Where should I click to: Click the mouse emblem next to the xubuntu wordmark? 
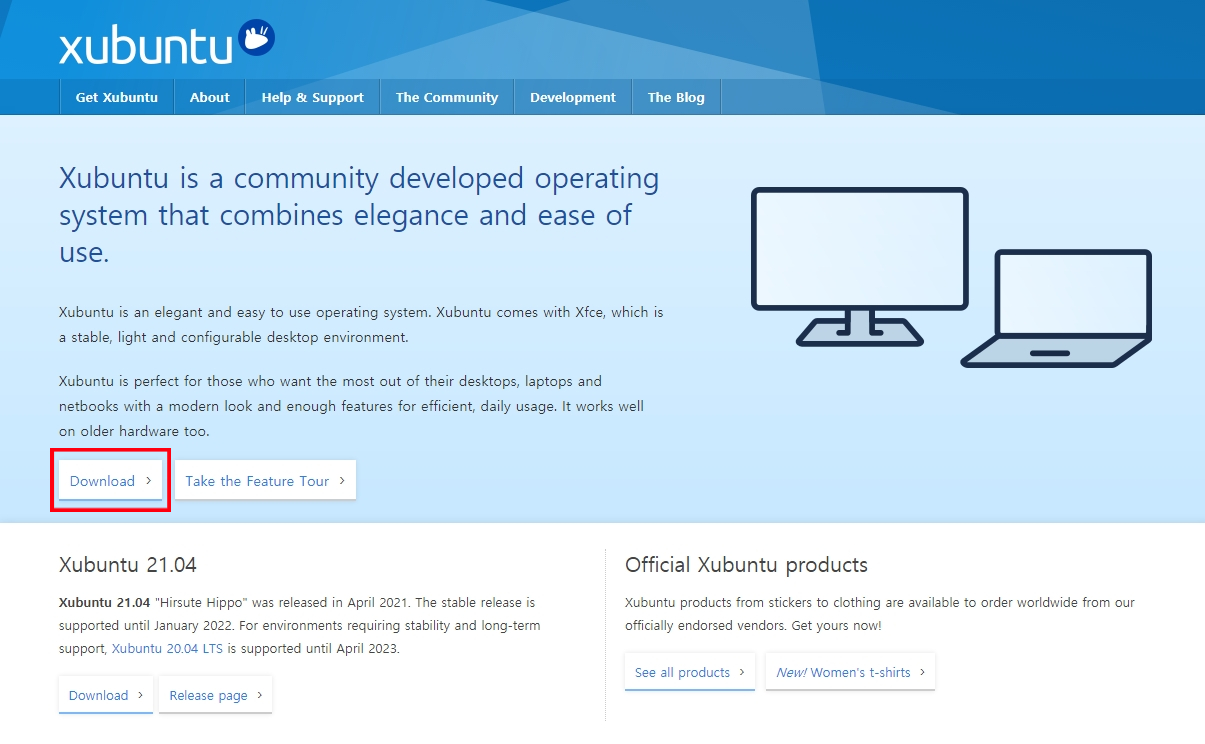tap(257, 39)
